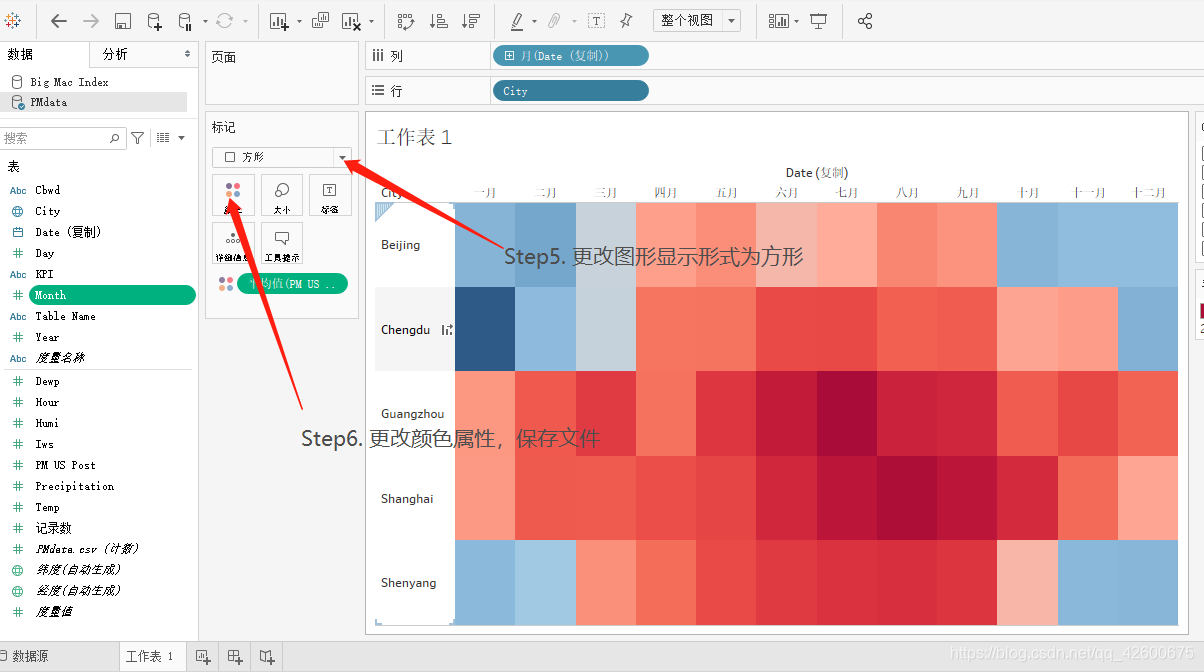Sort descending with the toolbar icon

471,21
